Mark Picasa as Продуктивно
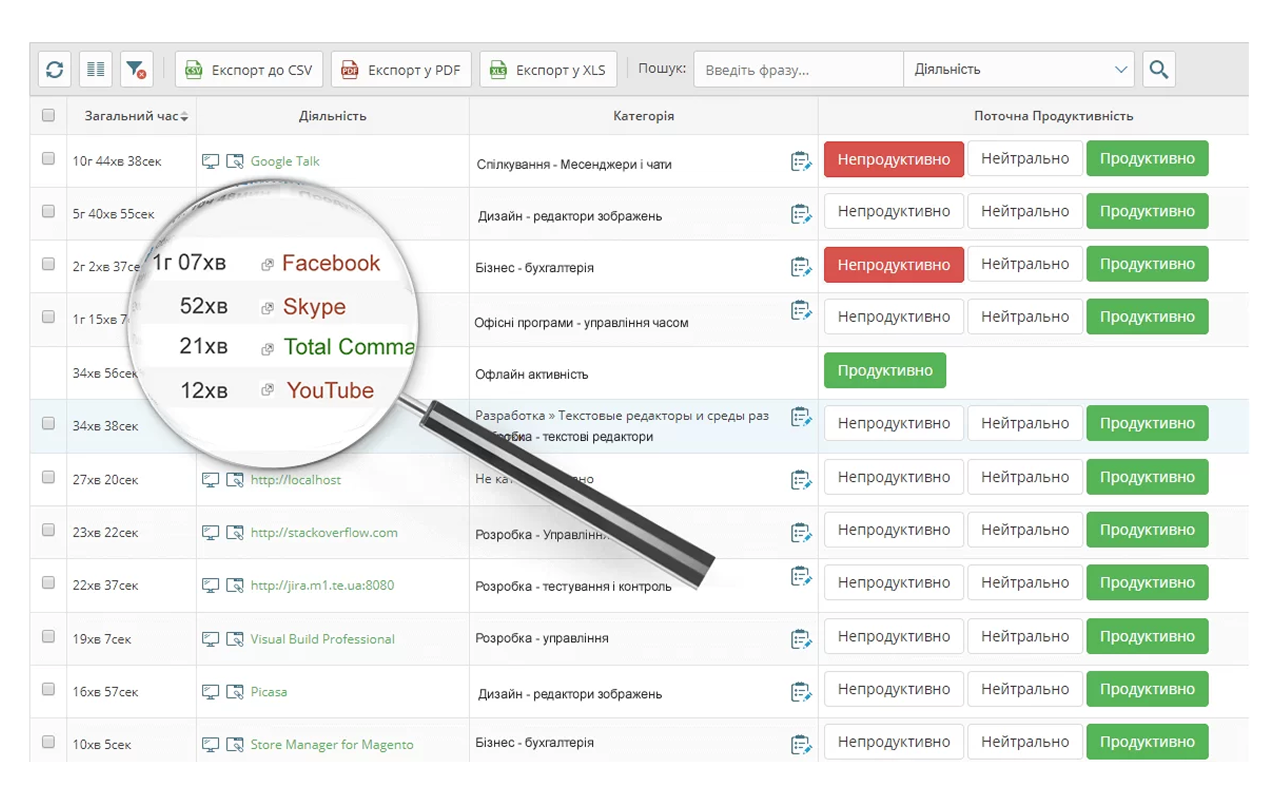The width and height of the screenshot is (1280, 800). click(x=1147, y=689)
